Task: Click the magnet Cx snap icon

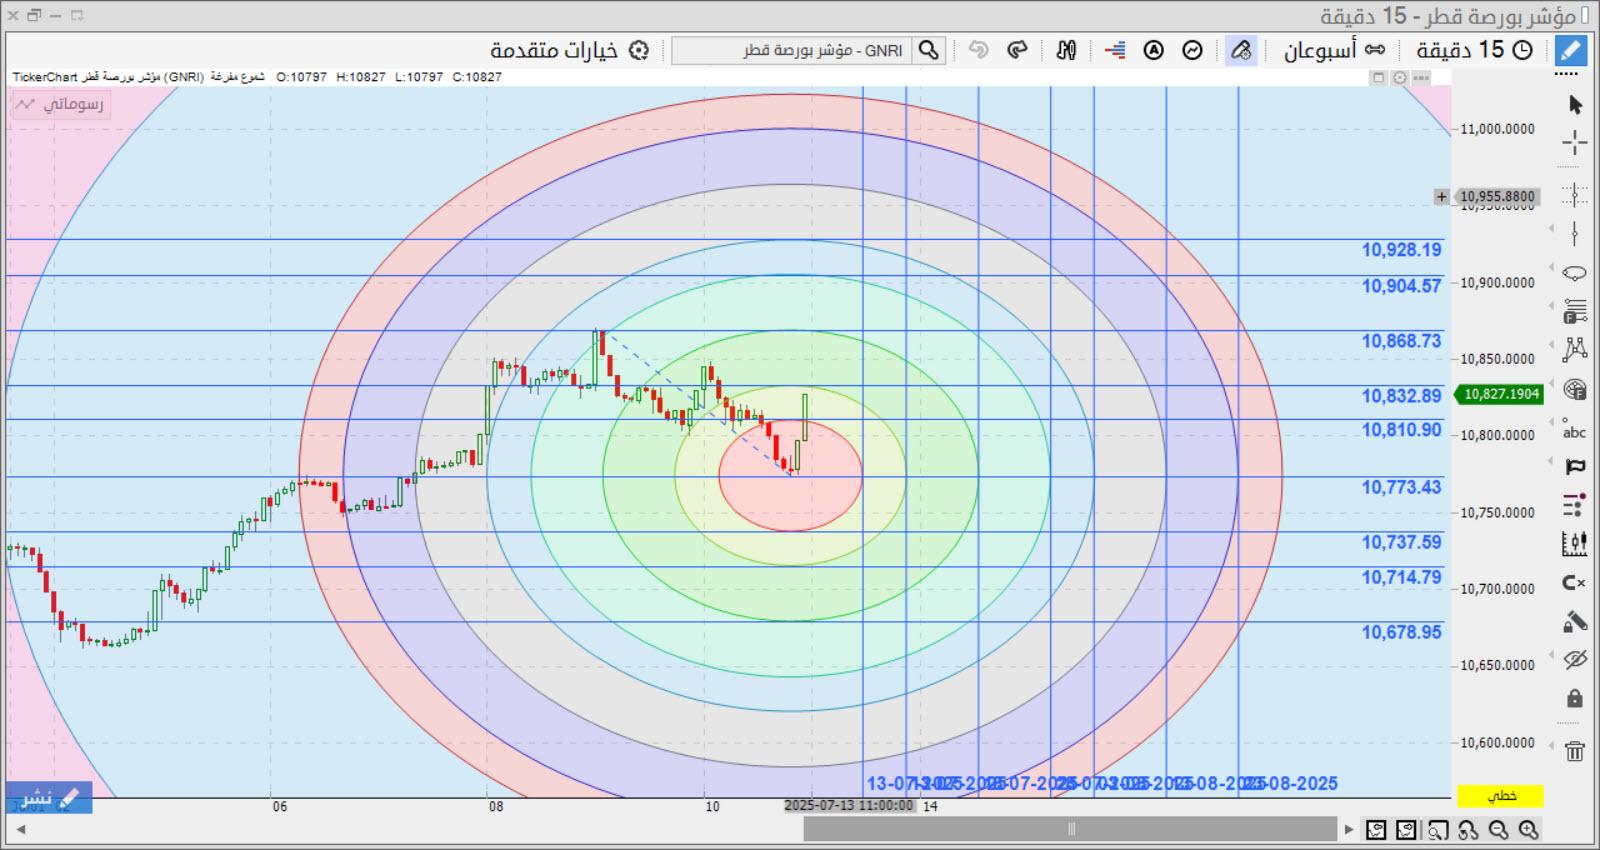Action: tap(1575, 582)
